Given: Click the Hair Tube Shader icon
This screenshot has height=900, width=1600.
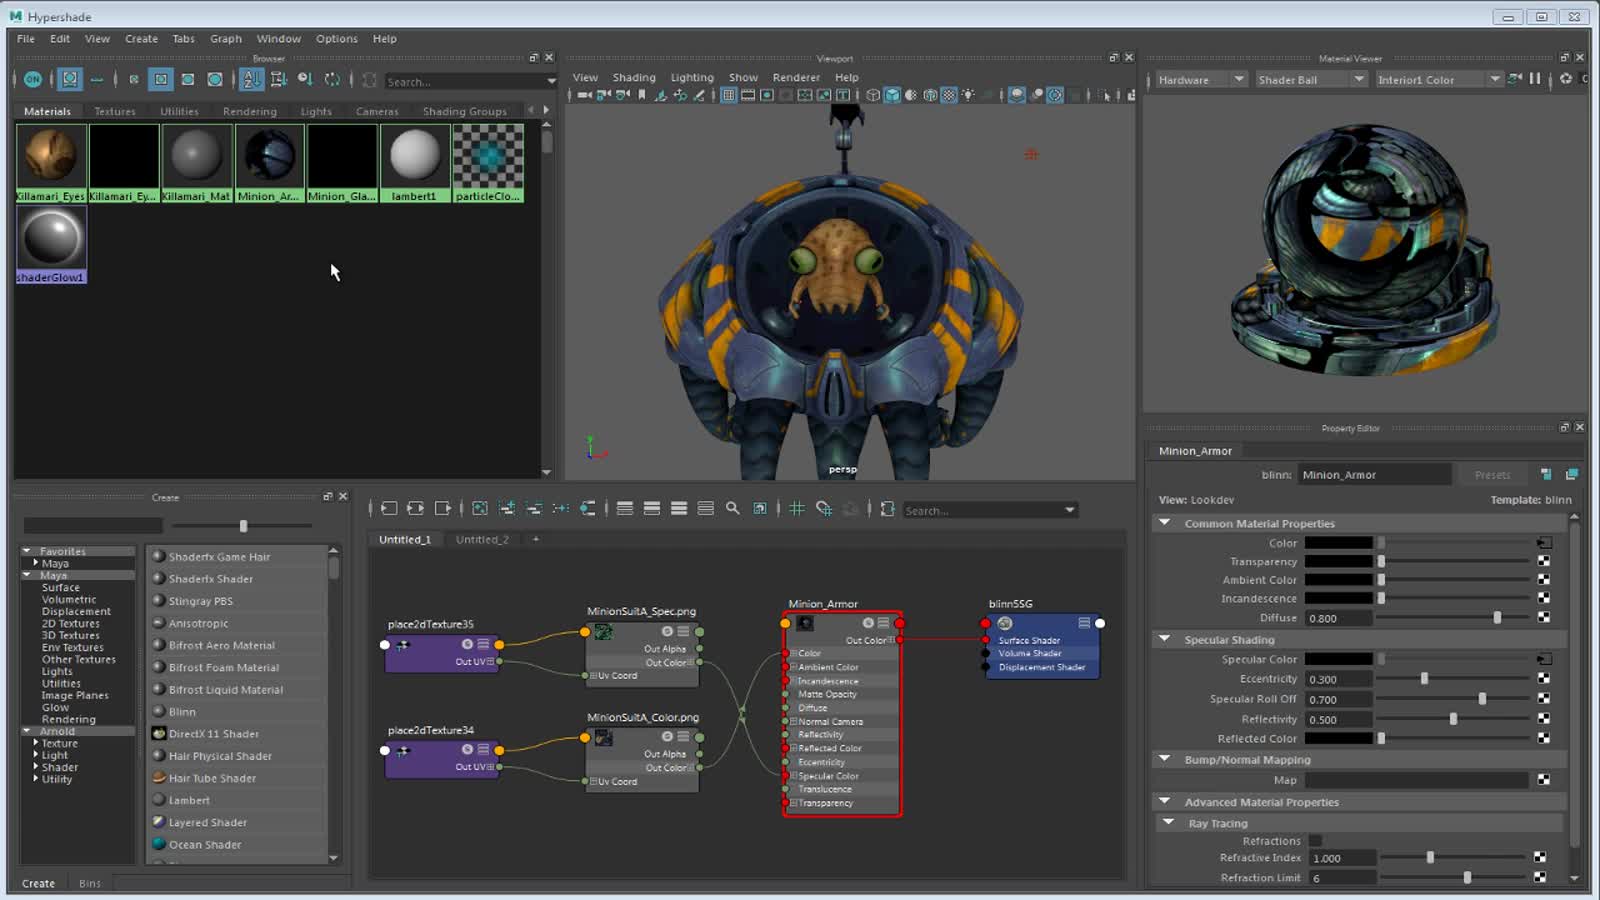Looking at the screenshot, I should pos(158,778).
